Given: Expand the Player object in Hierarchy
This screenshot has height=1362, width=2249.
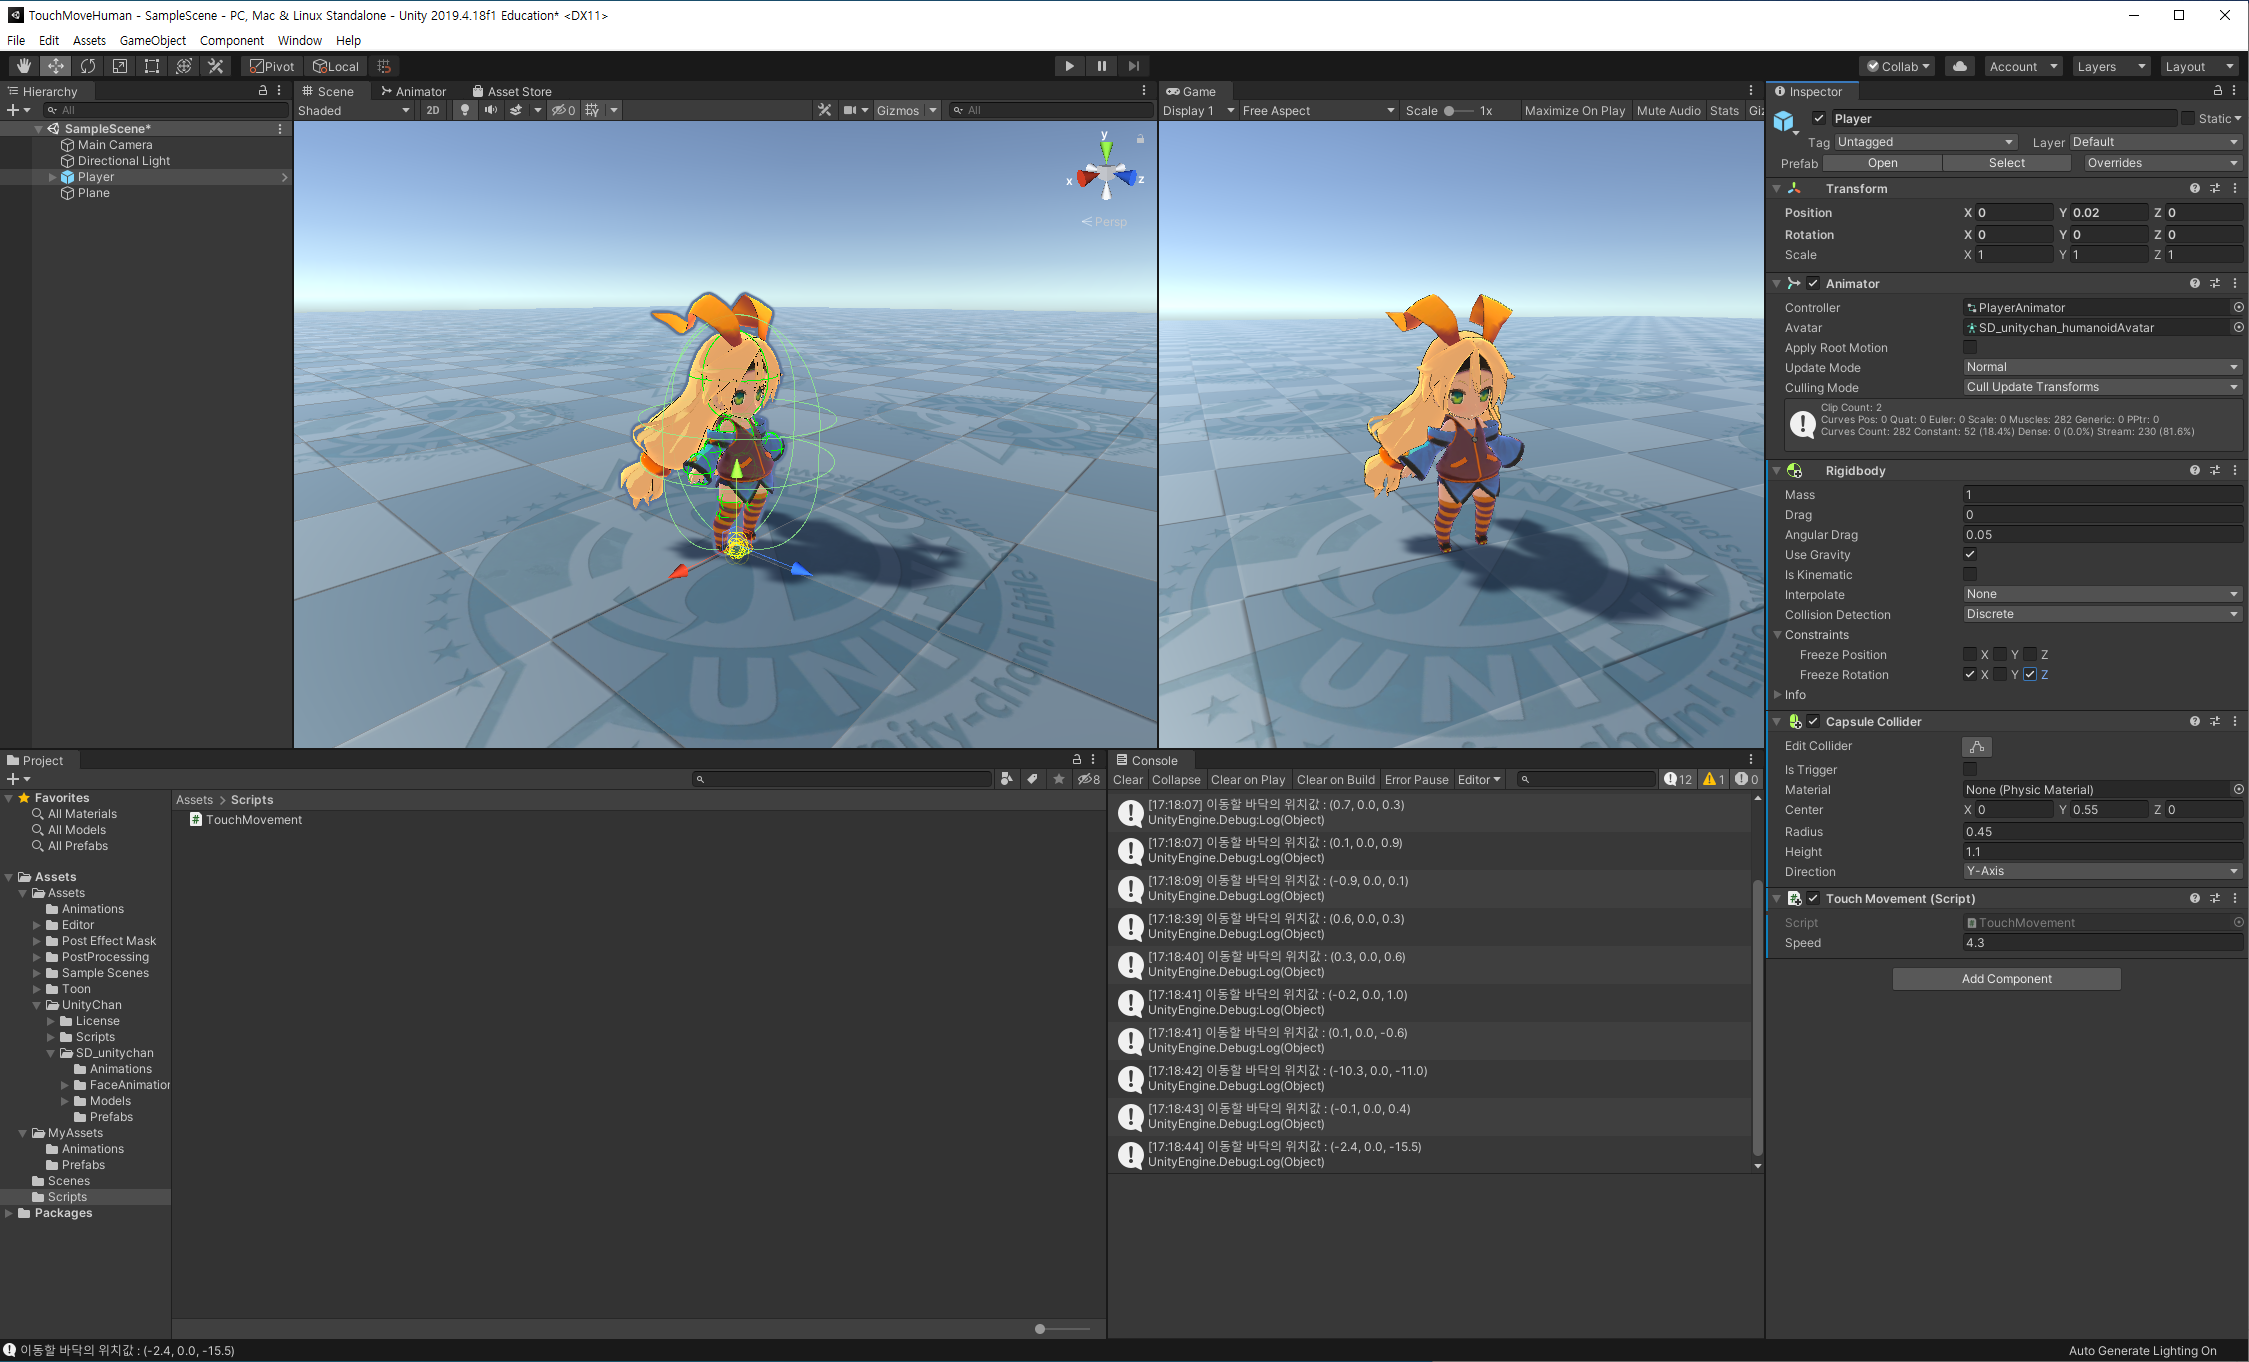Looking at the screenshot, I should (53, 177).
